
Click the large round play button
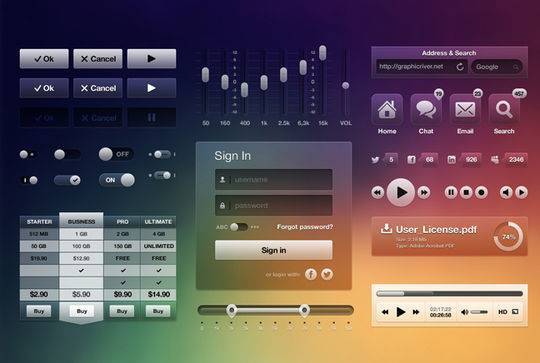tap(401, 192)
